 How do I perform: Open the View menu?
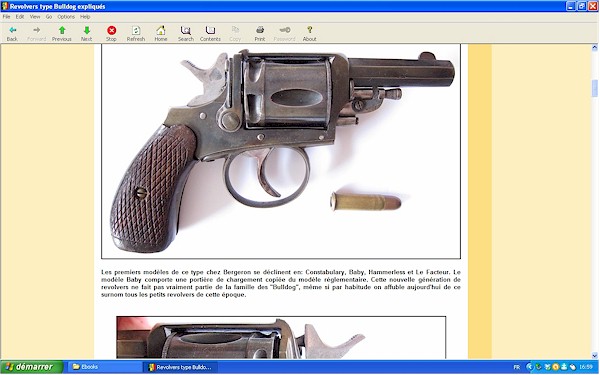pyautogui.click(x=35, y=17)
